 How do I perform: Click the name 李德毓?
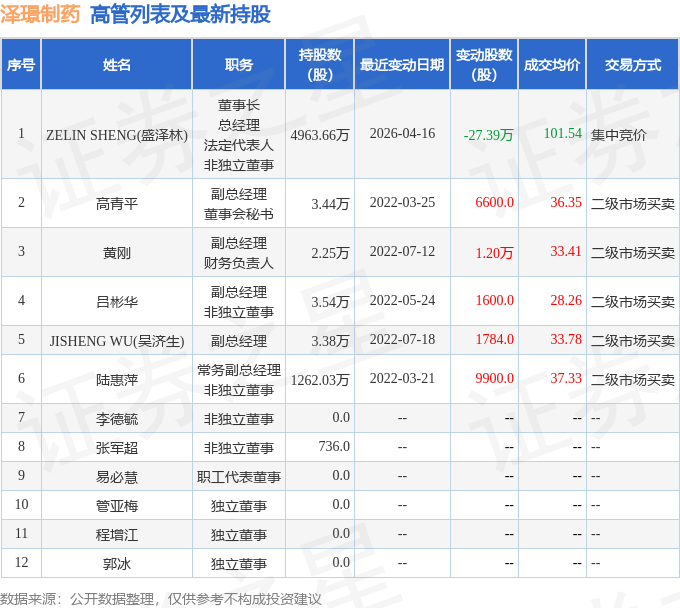(117, 419)
